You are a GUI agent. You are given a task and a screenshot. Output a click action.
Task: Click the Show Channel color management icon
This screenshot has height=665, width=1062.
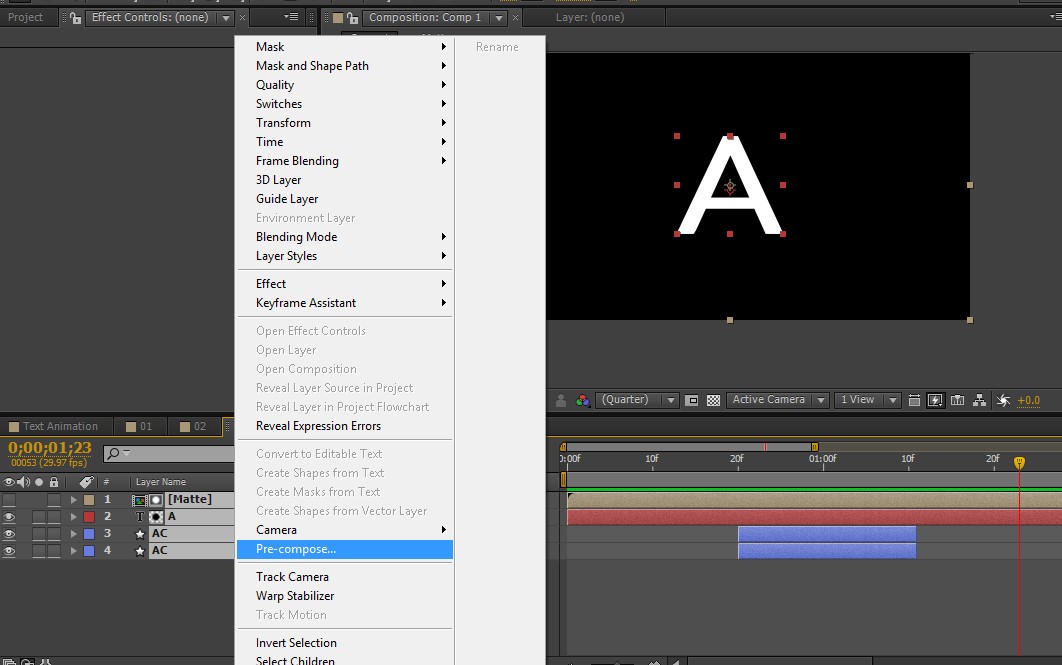pos(582,400)
